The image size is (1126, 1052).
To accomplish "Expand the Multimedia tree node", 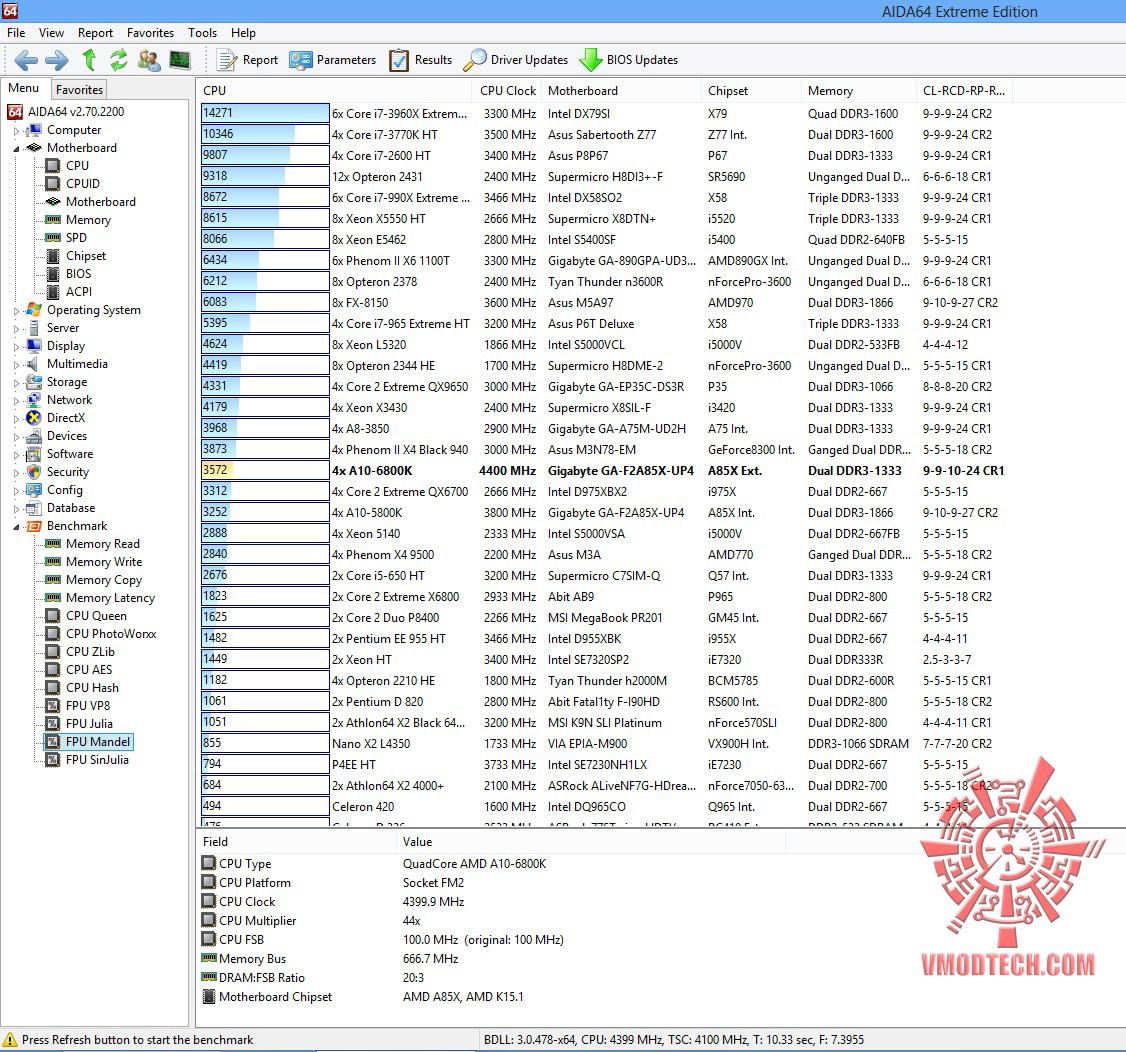I will click(17, 365).
